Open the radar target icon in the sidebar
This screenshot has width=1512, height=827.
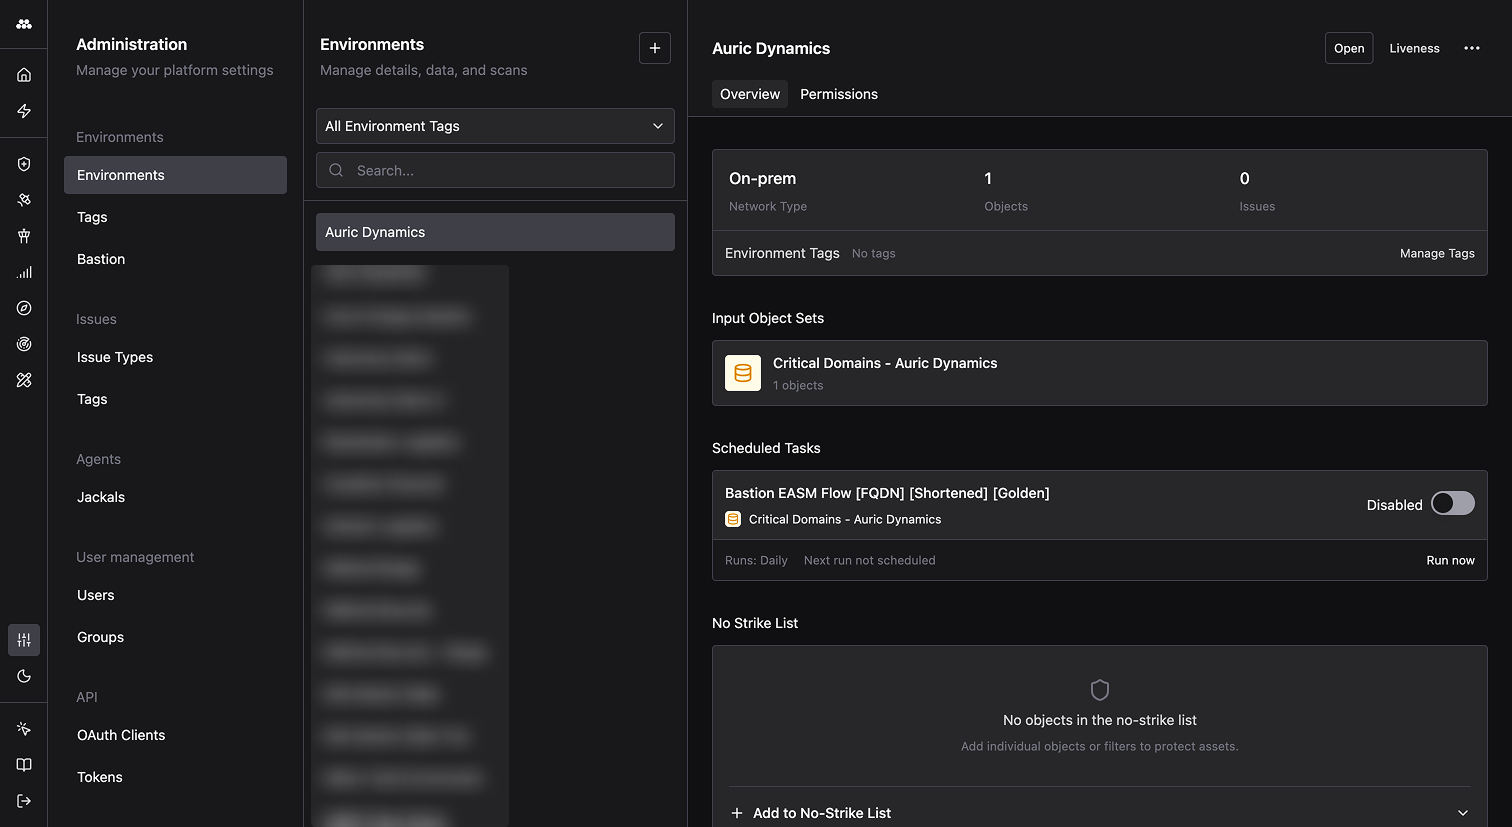(24, 344)
